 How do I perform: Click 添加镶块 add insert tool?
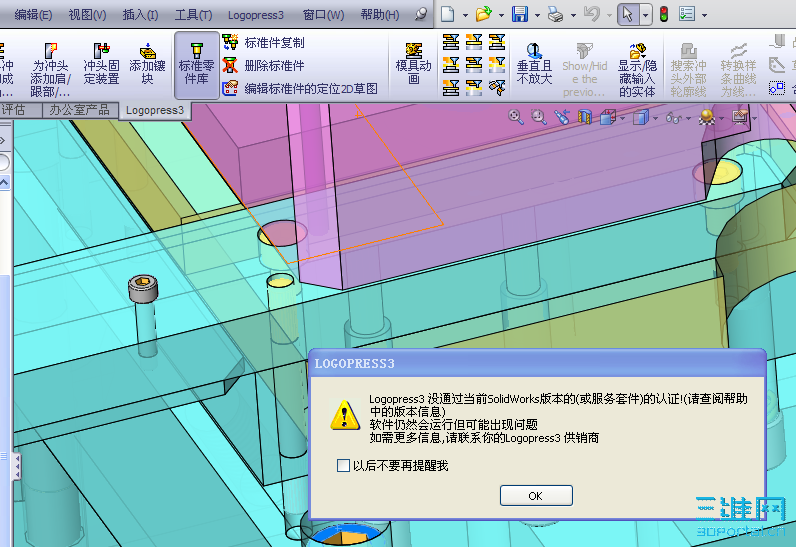(147, 64)
